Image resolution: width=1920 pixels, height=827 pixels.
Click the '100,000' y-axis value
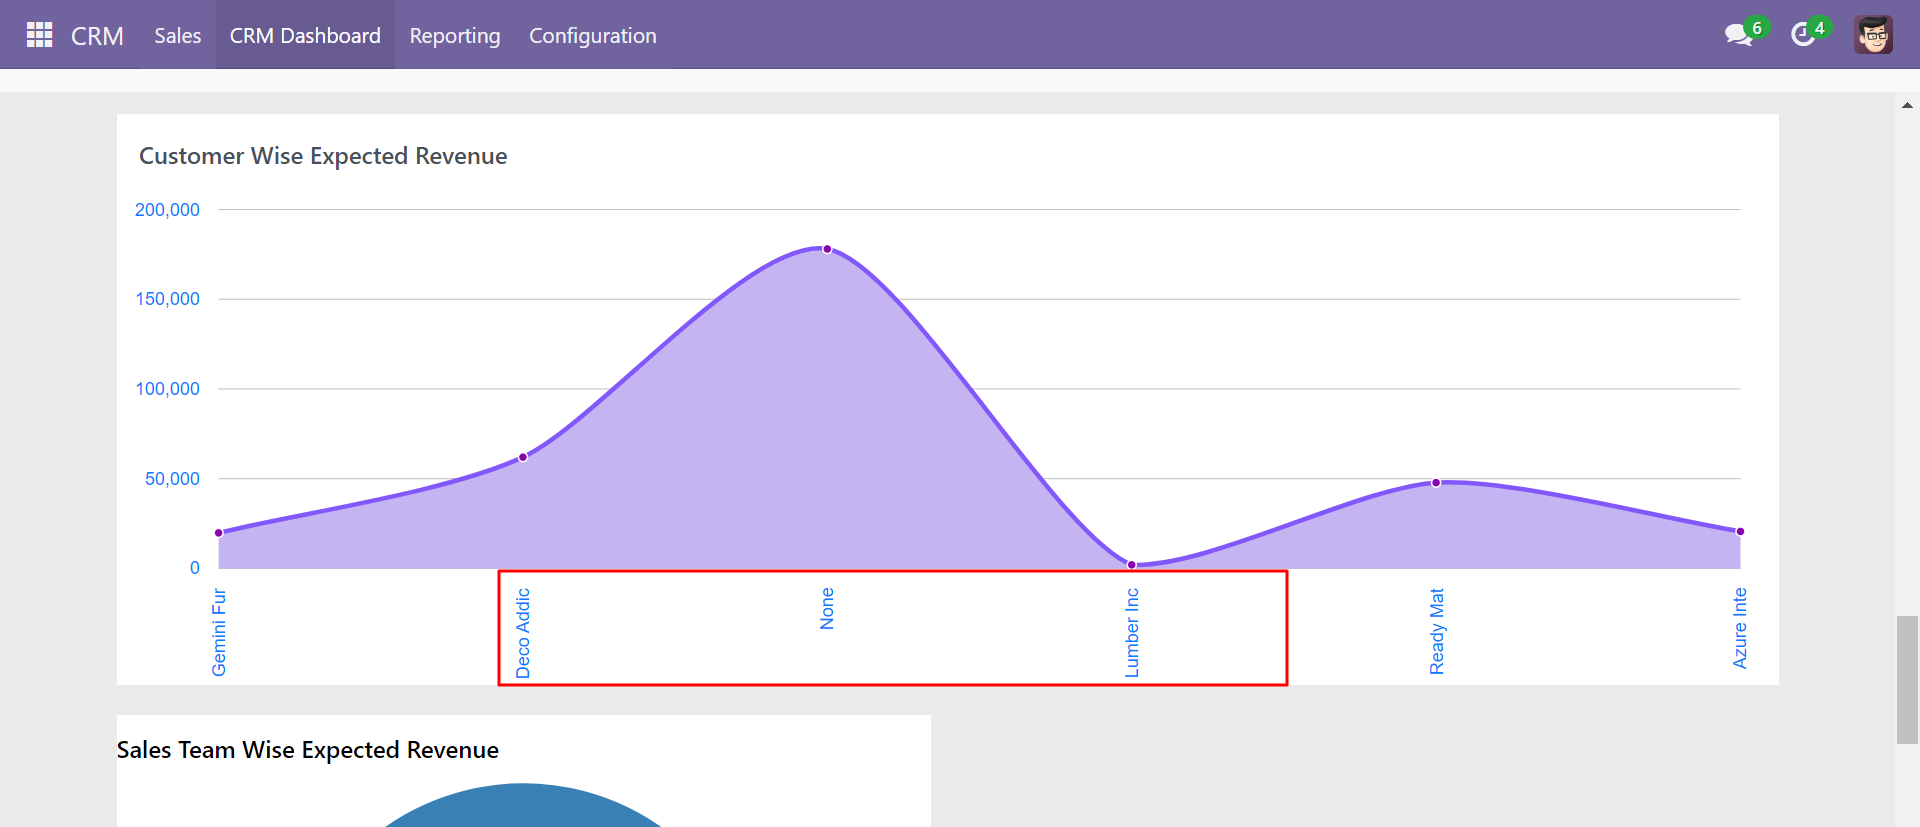coord(167,389)
